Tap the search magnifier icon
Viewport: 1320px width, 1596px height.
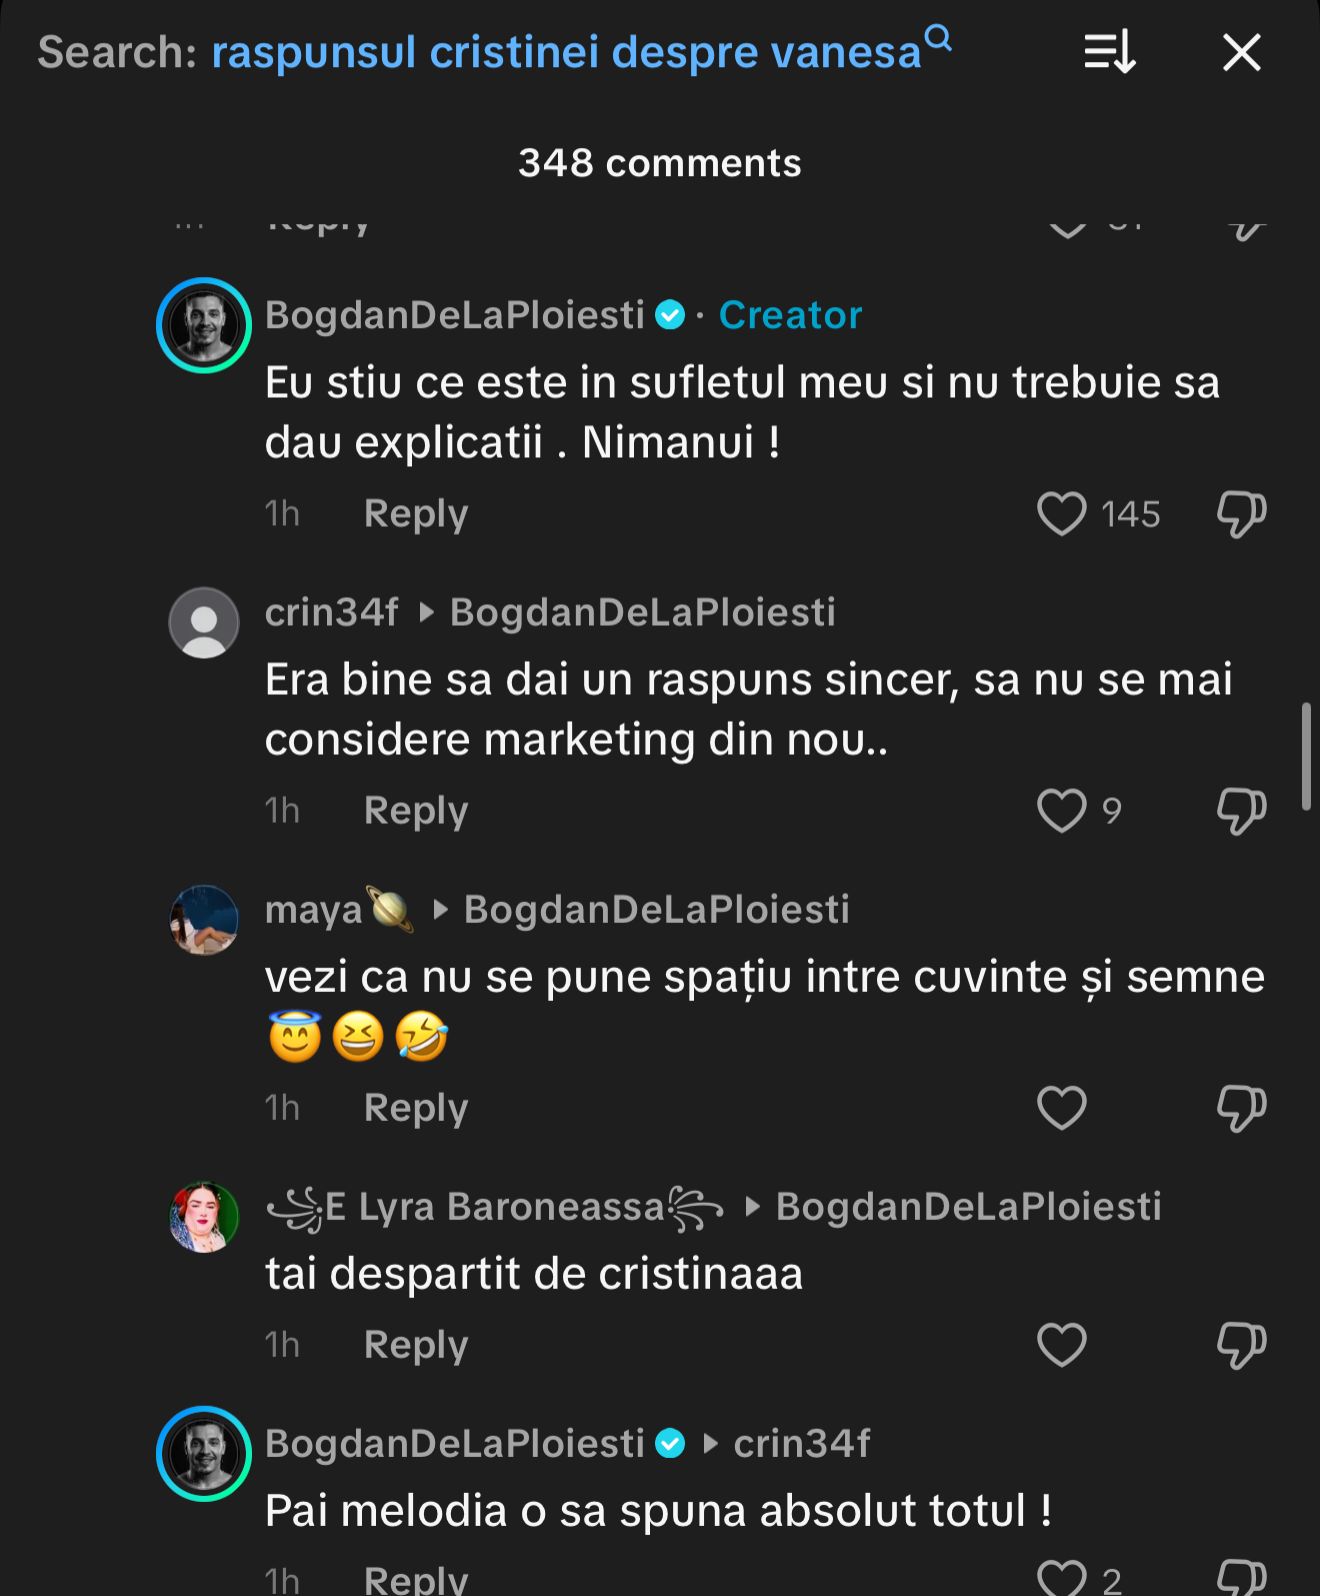938,39
